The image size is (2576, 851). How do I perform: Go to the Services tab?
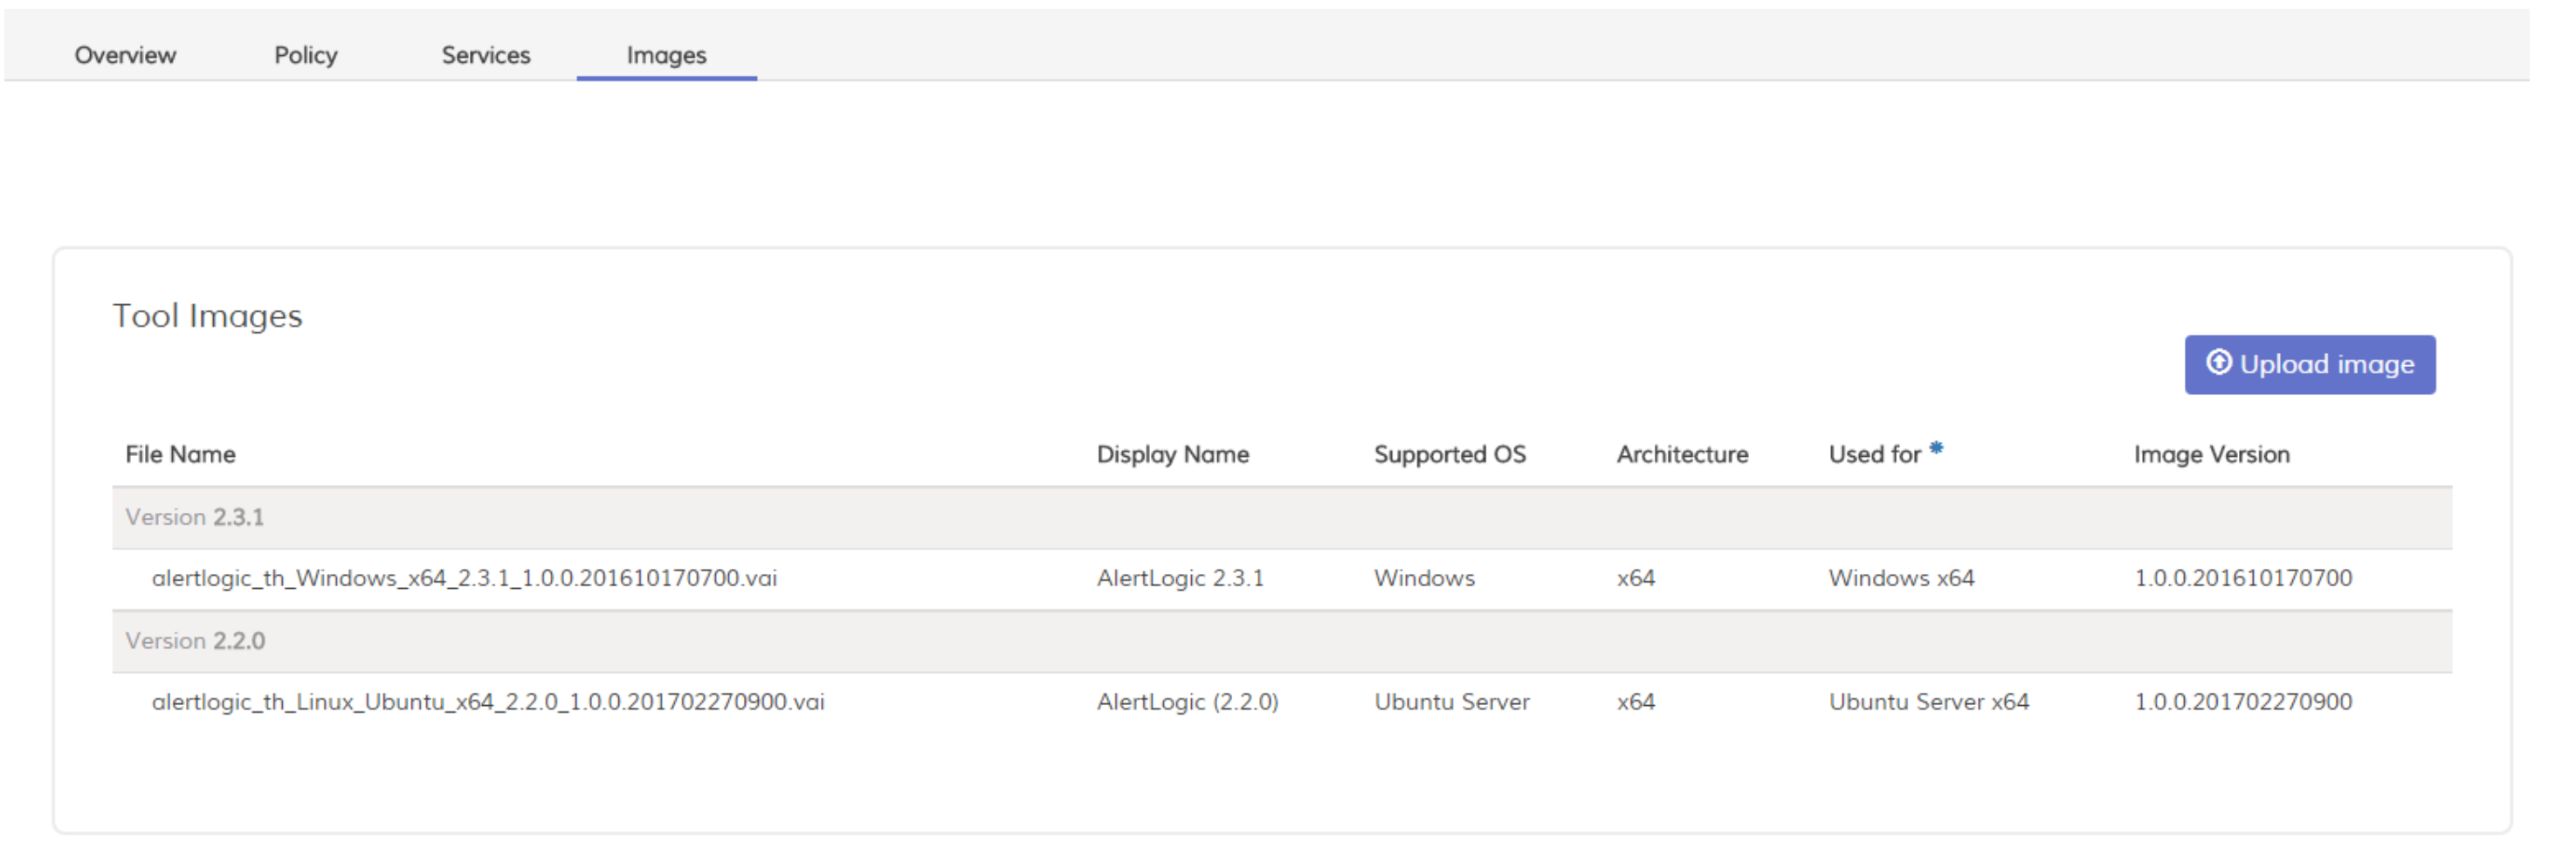(x=486, y=55)
